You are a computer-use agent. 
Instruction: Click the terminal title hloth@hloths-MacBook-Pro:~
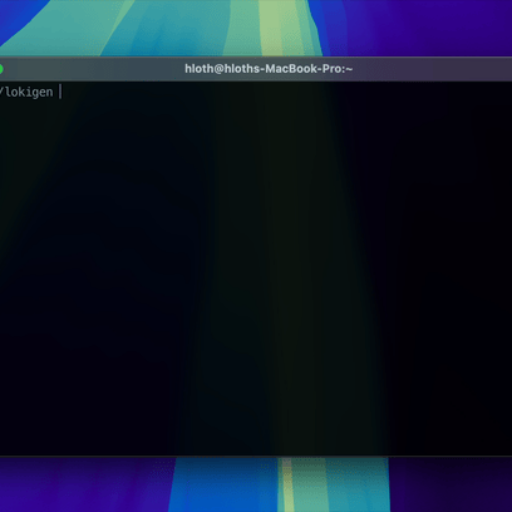point(269,69)
